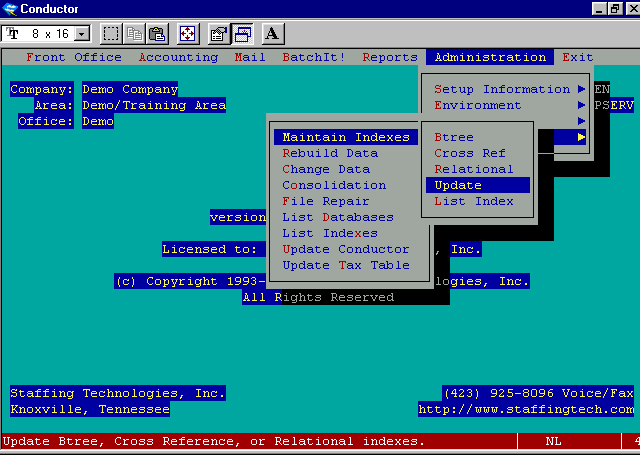Open the Front Office menu
The image size is (640, 455).
pyautogui.click(x=74, y=57)
